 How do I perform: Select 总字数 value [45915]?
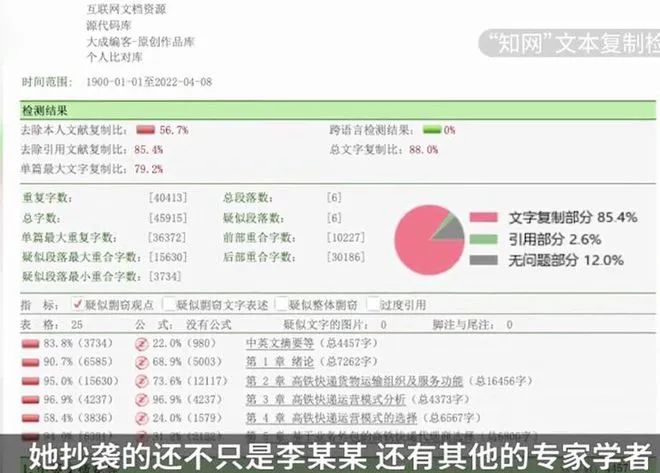click(168, 218)
